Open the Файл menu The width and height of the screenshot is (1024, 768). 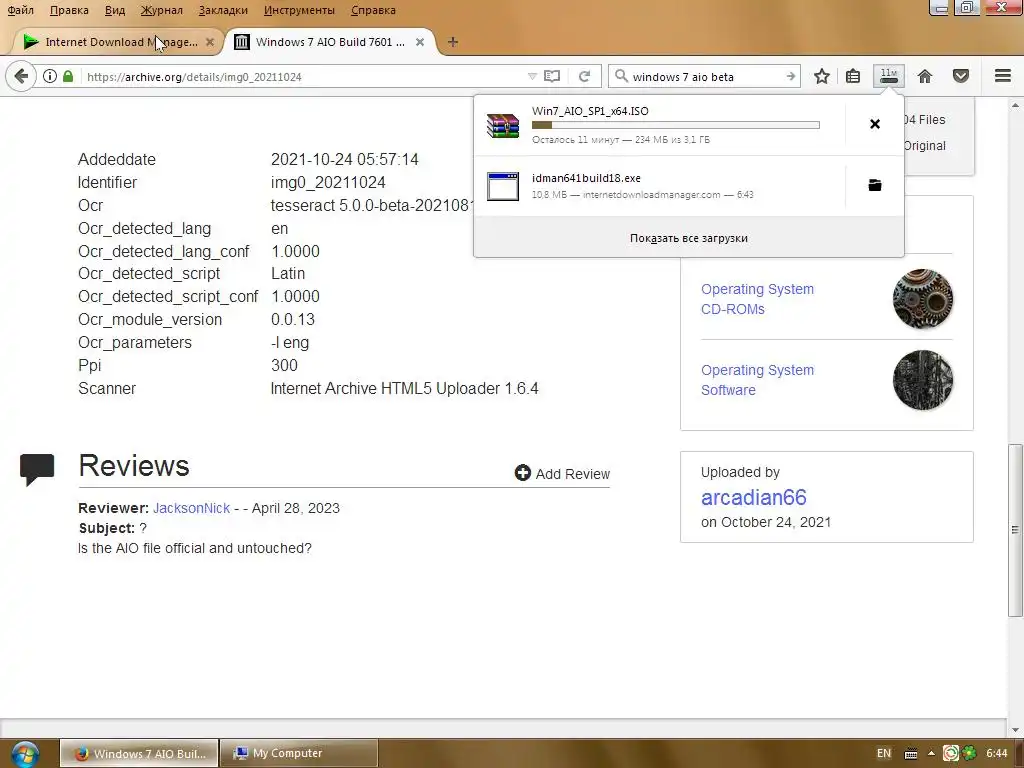point(20,10)
